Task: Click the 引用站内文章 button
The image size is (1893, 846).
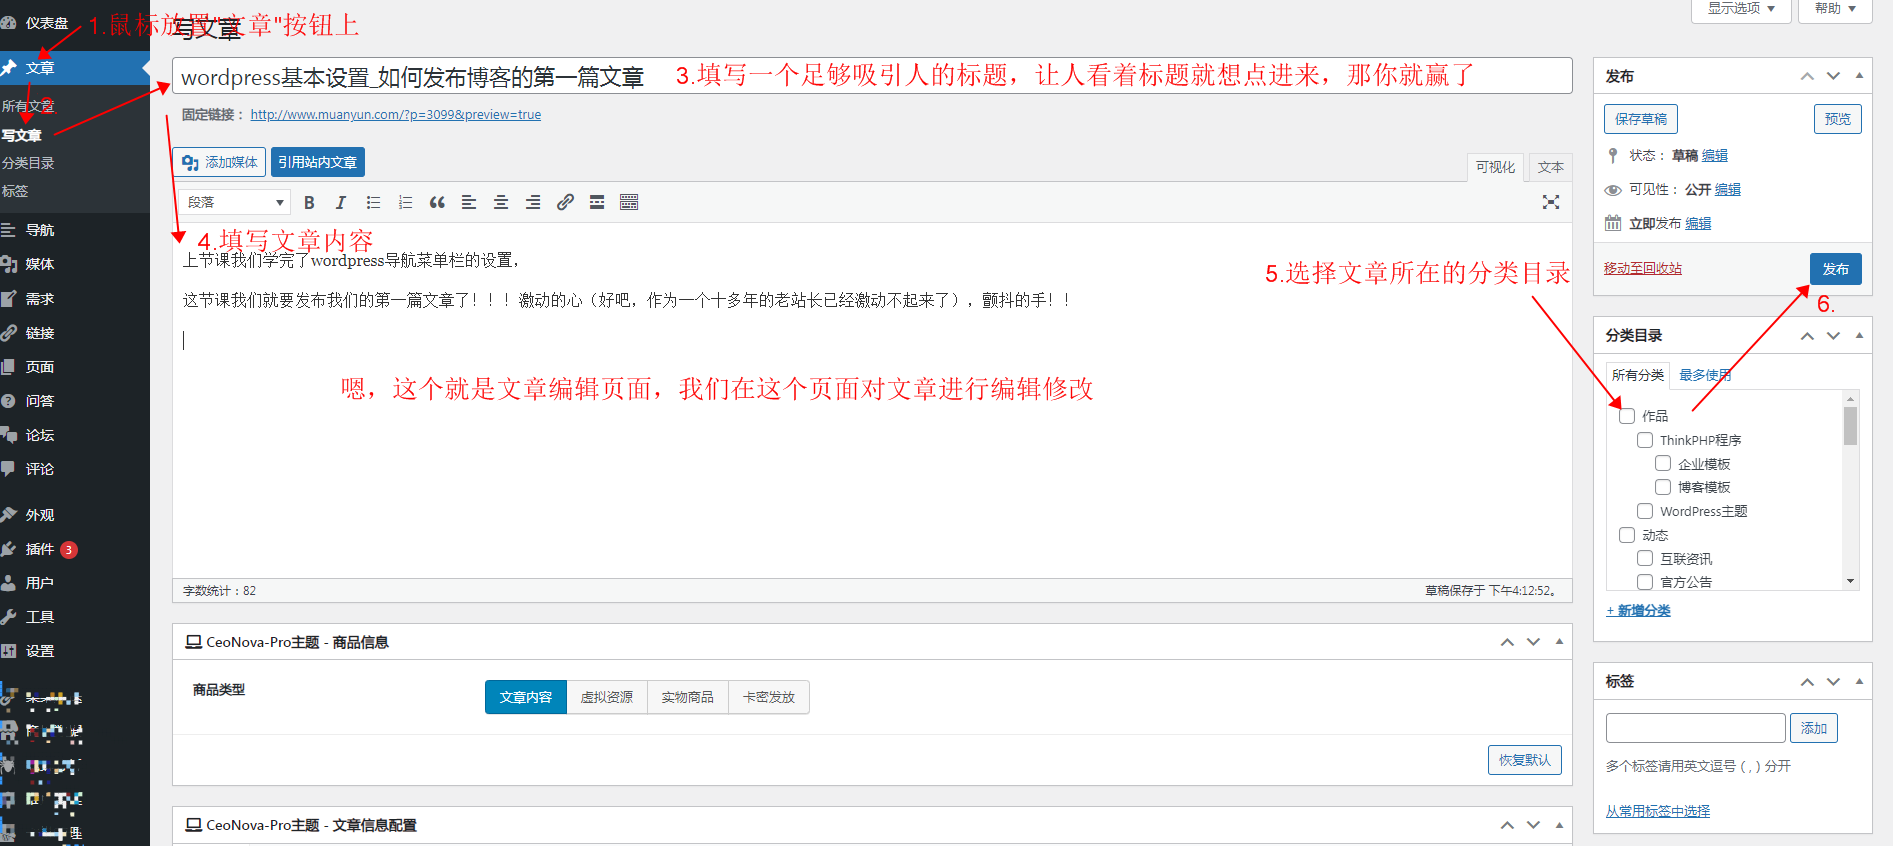Action: tap(317, 162)
